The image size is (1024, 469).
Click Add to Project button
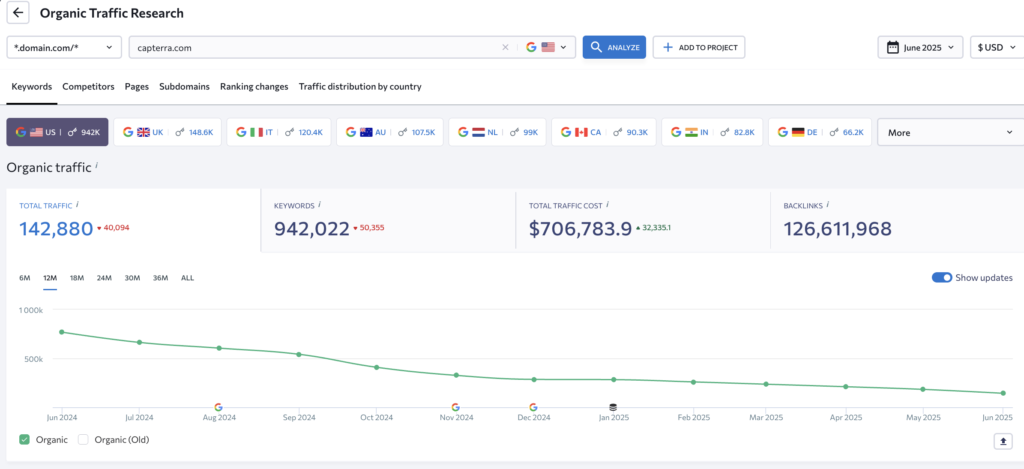[699, 47]
